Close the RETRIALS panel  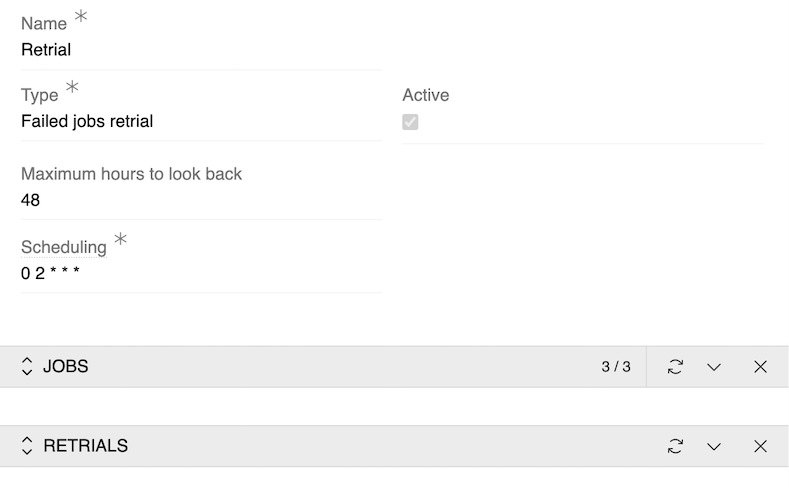[x=760, y=446]
